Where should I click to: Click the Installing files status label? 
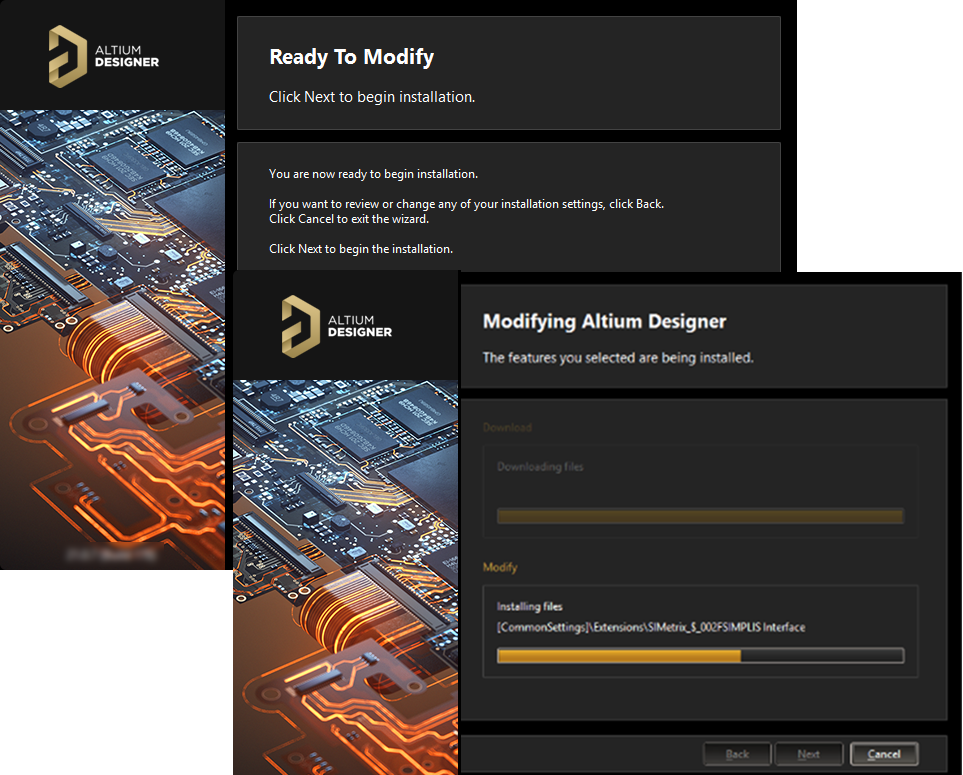point(529,606)
